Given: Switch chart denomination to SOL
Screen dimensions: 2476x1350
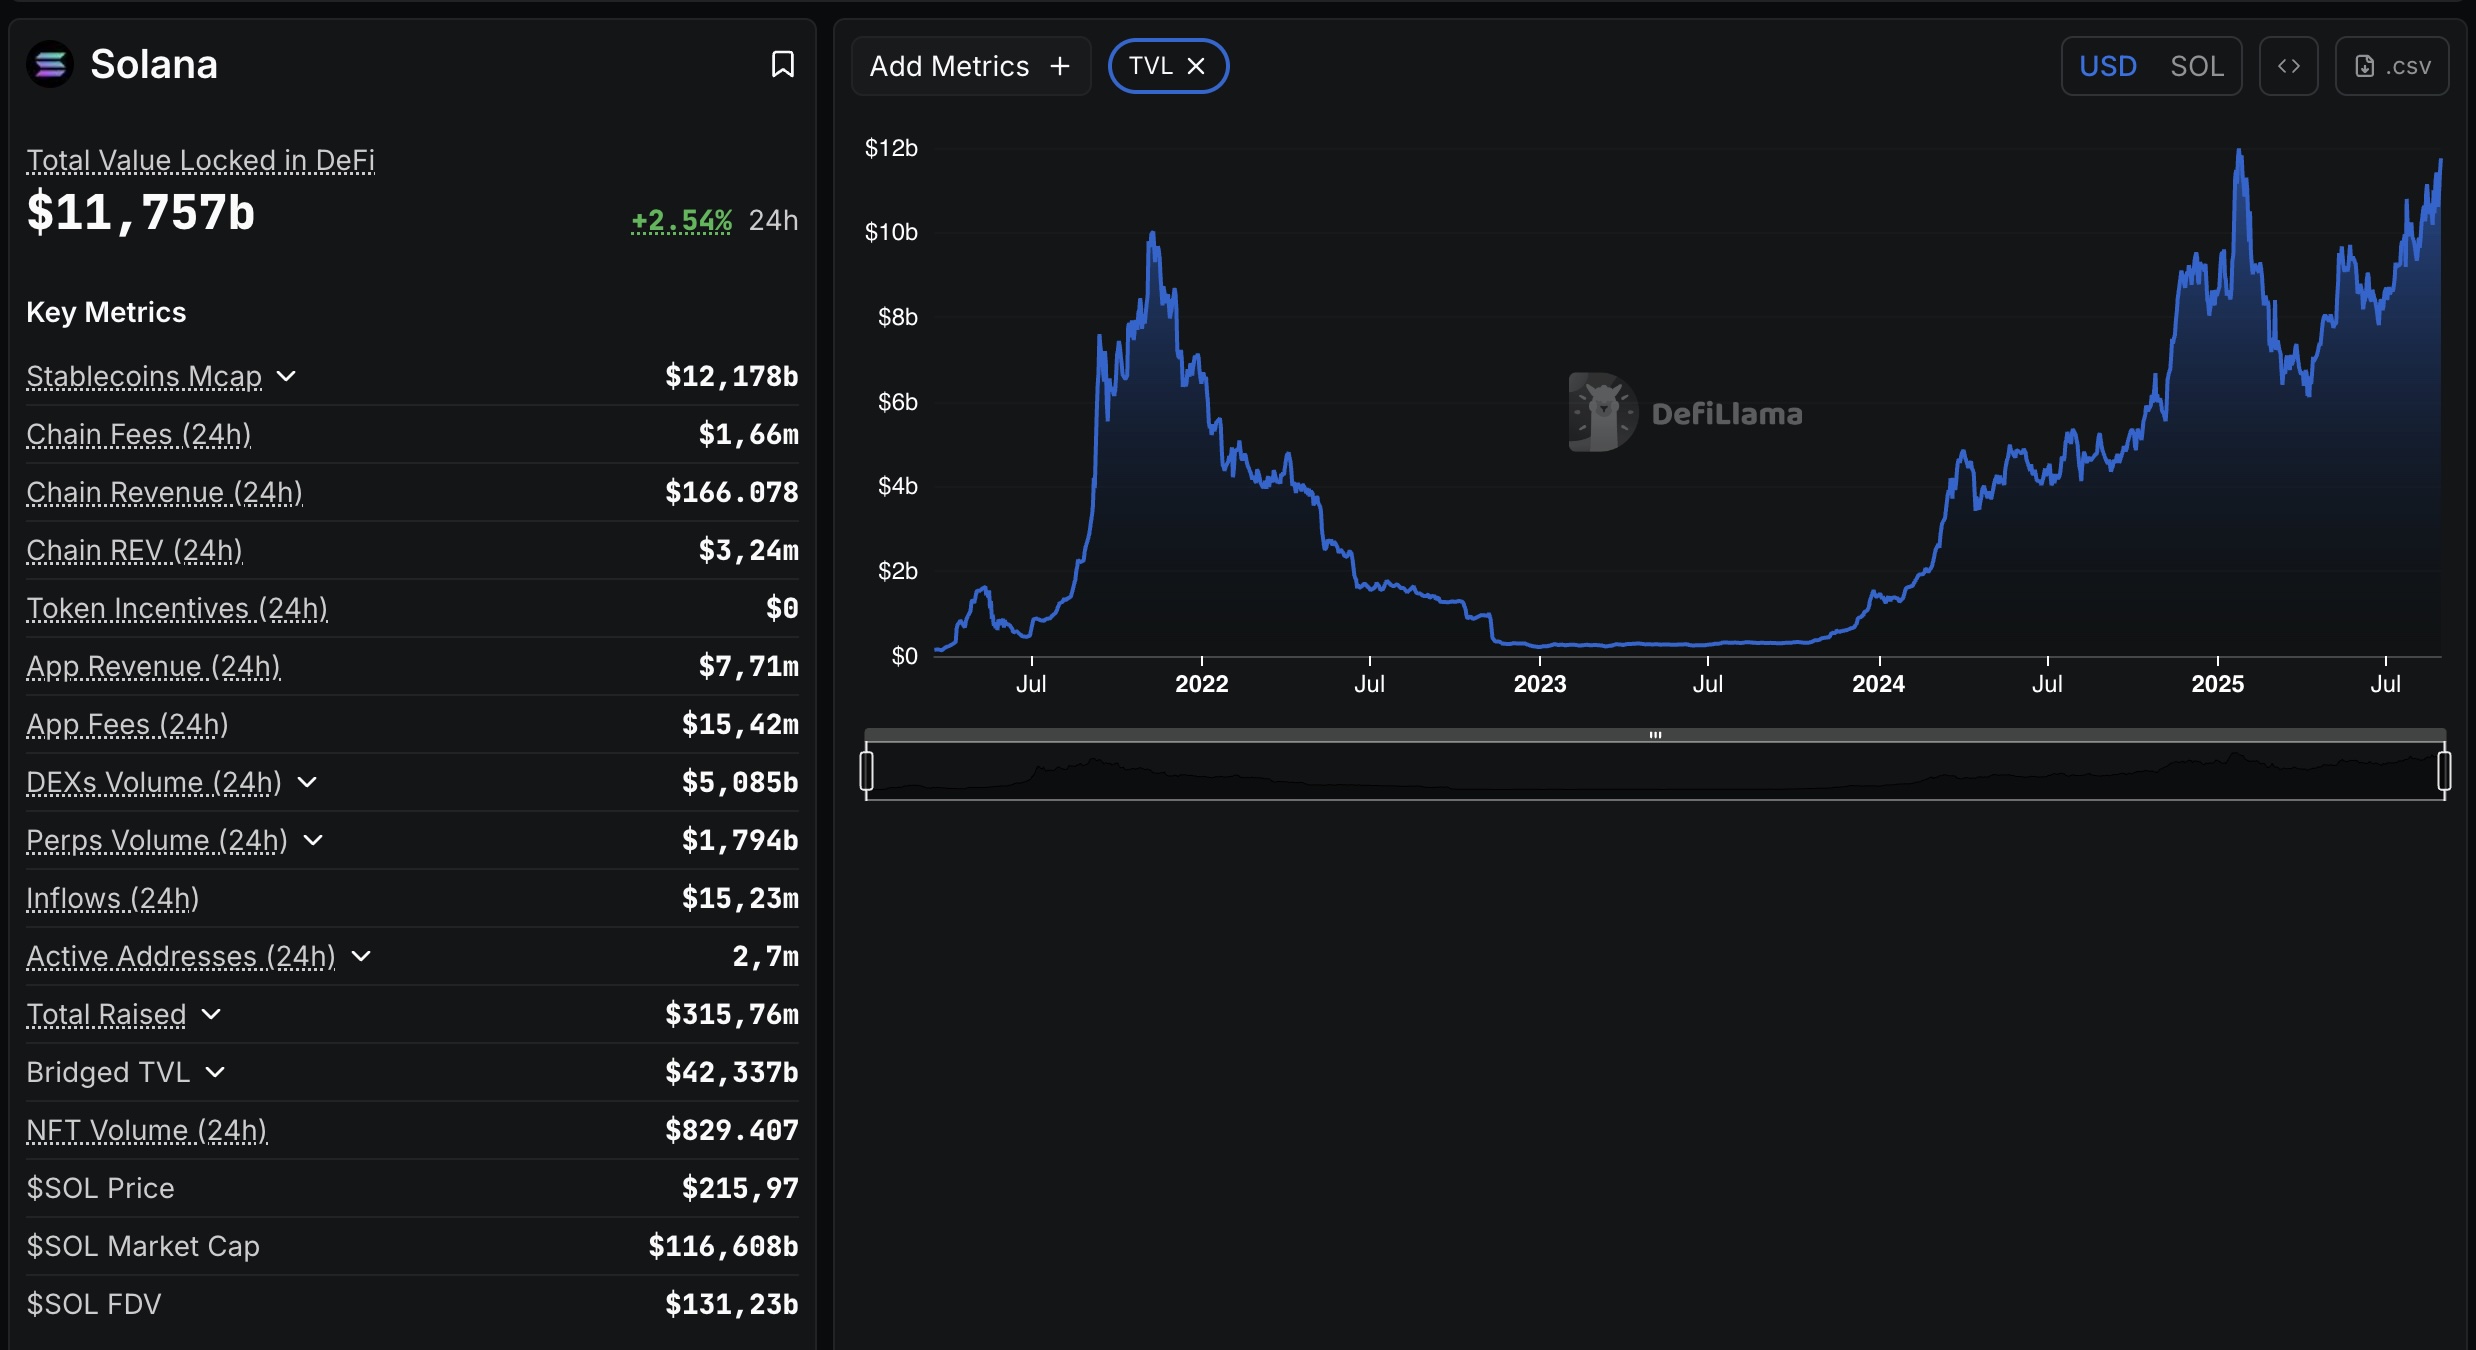Looking at the screenshot, I should click(2197, 66).
